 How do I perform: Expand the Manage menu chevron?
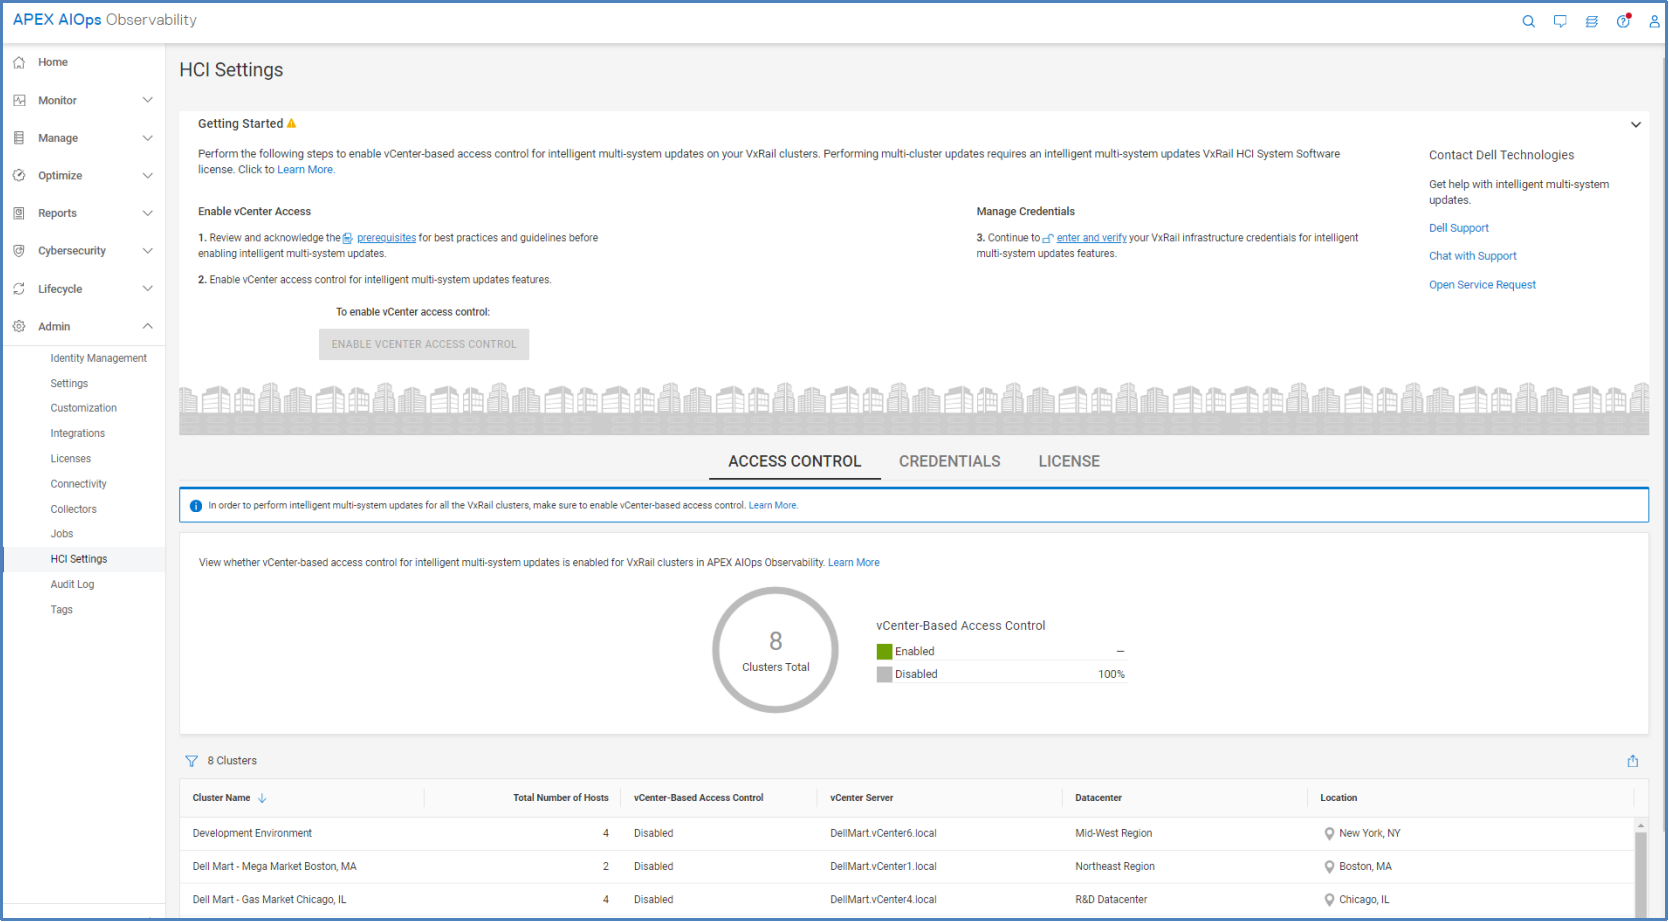point(148,138)
